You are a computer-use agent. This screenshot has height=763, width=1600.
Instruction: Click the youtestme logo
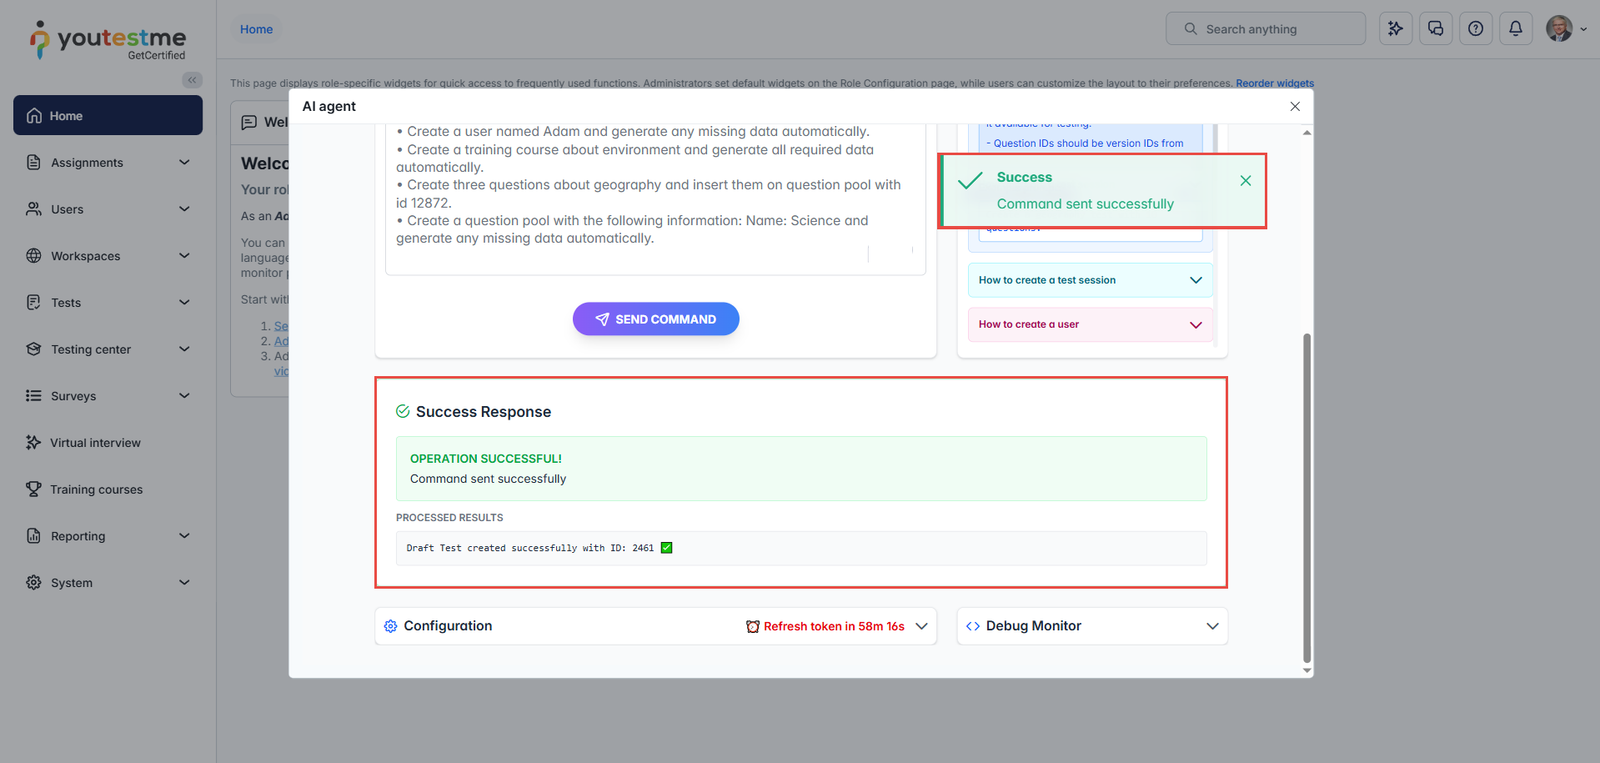(x=108, y=40)
